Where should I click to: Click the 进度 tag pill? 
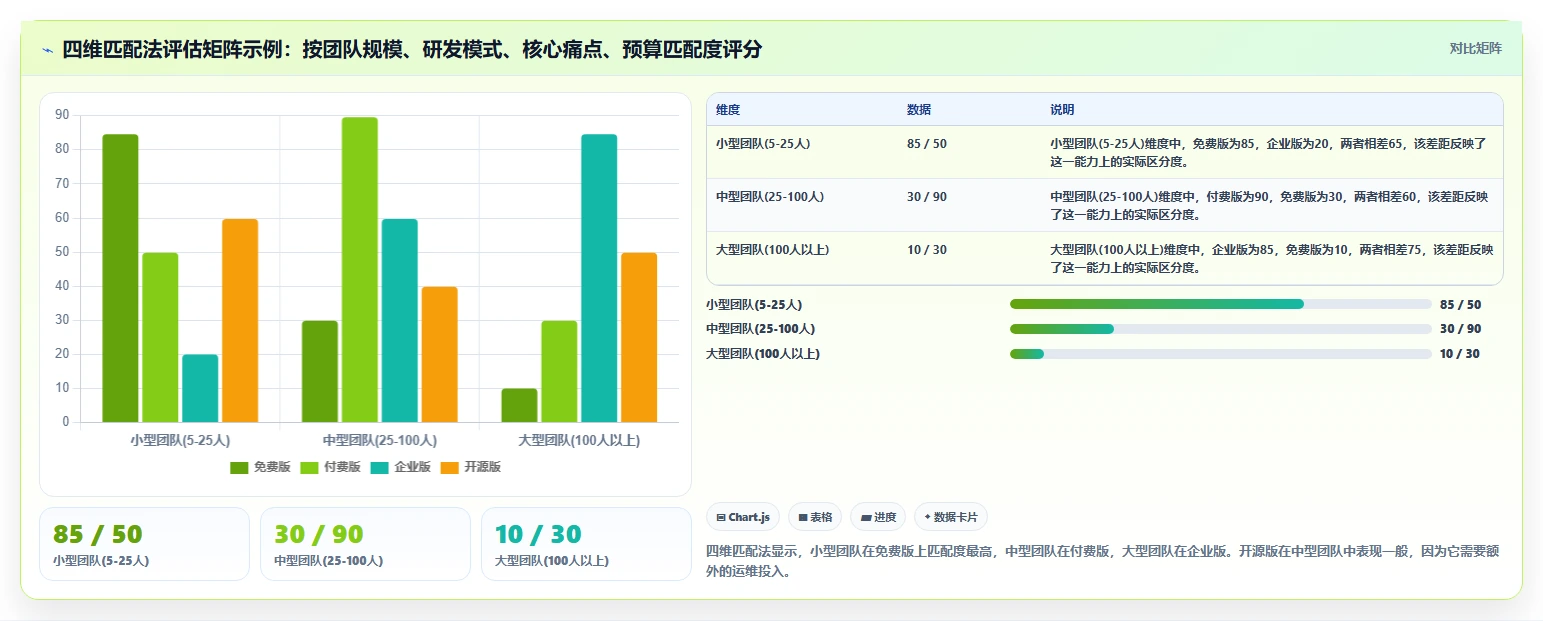(x=878, y=517)
